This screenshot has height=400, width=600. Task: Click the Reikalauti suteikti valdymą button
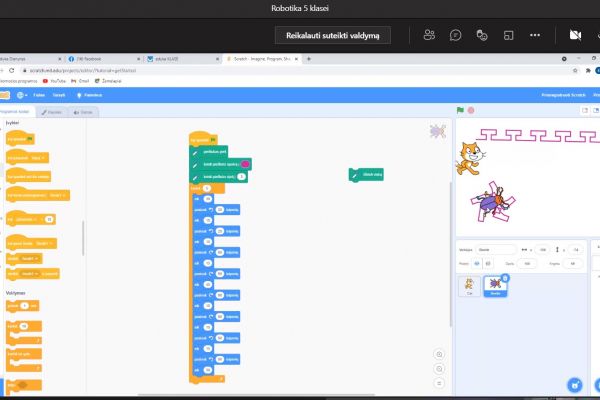pos(333,35)
